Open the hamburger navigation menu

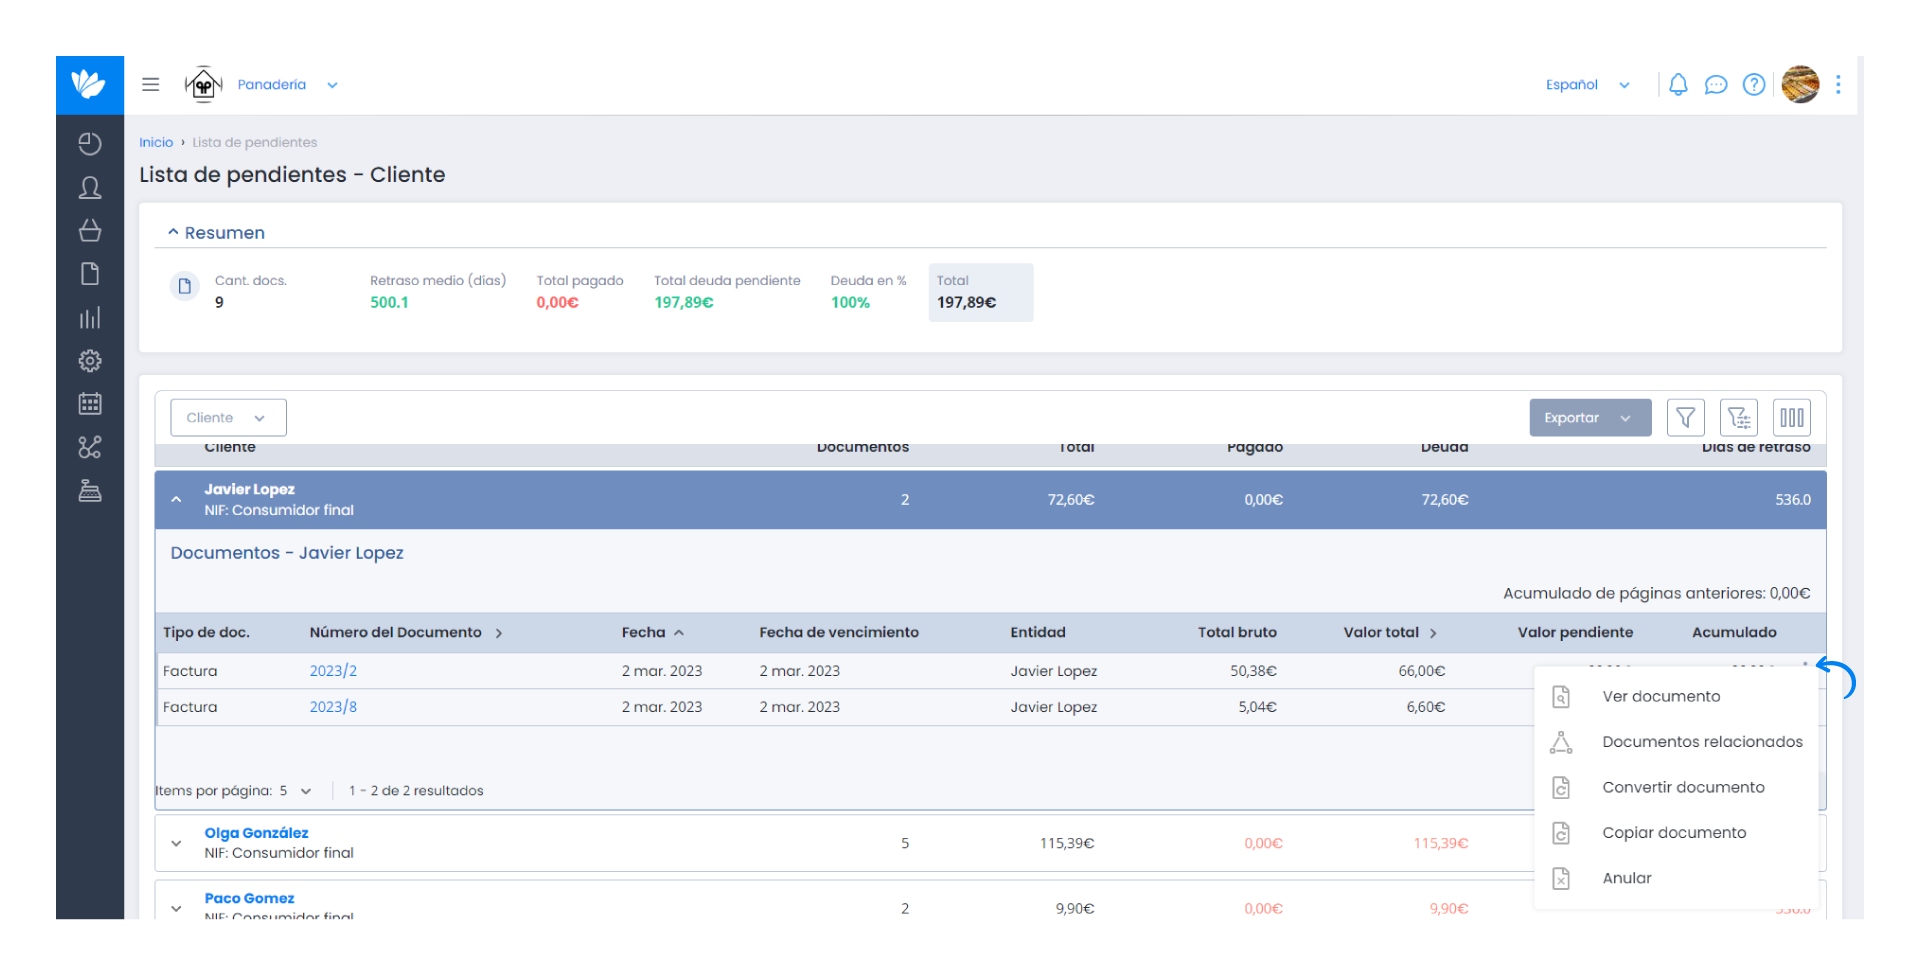(x=151, y=85)
